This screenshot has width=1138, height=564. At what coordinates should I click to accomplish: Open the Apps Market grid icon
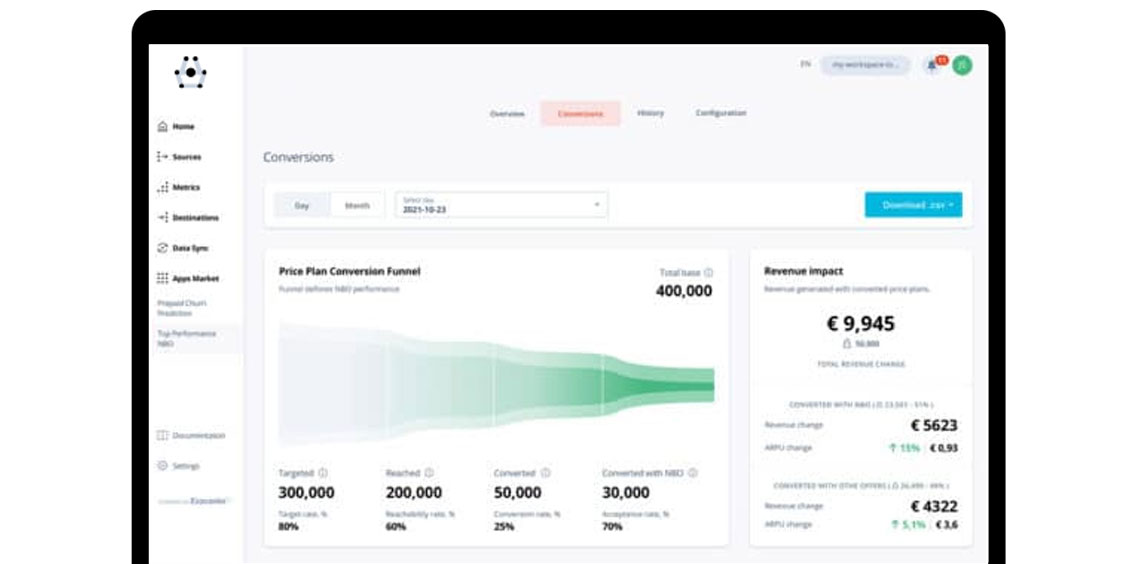pos(163,279)
